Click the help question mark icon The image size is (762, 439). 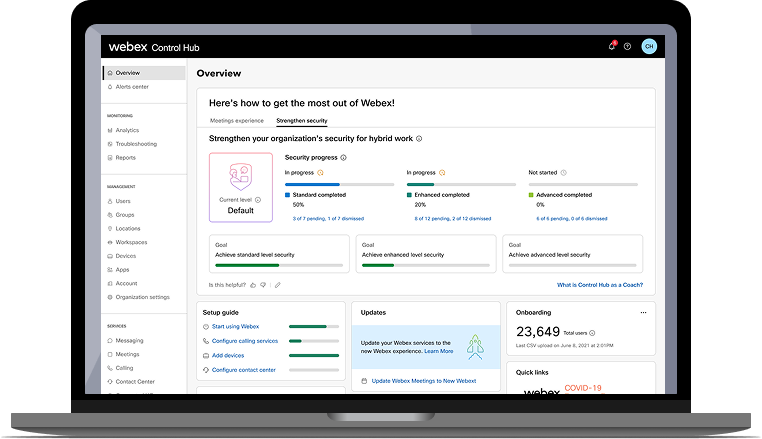click(x=627, y=47)
